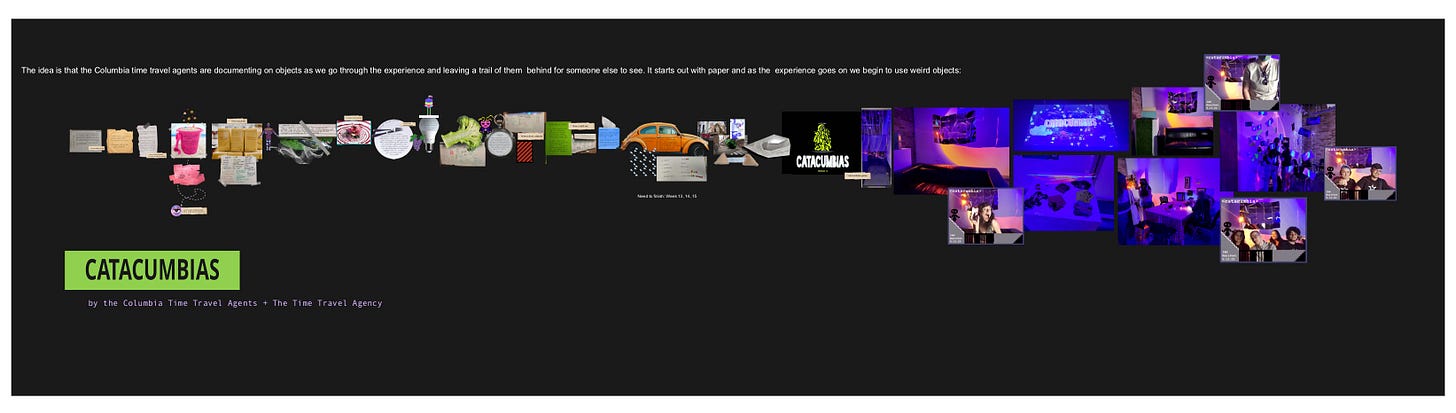Click the crowd photo by brick wall
The width and height of the screenshot is (1456, 413).
[x=1278, y=150]
